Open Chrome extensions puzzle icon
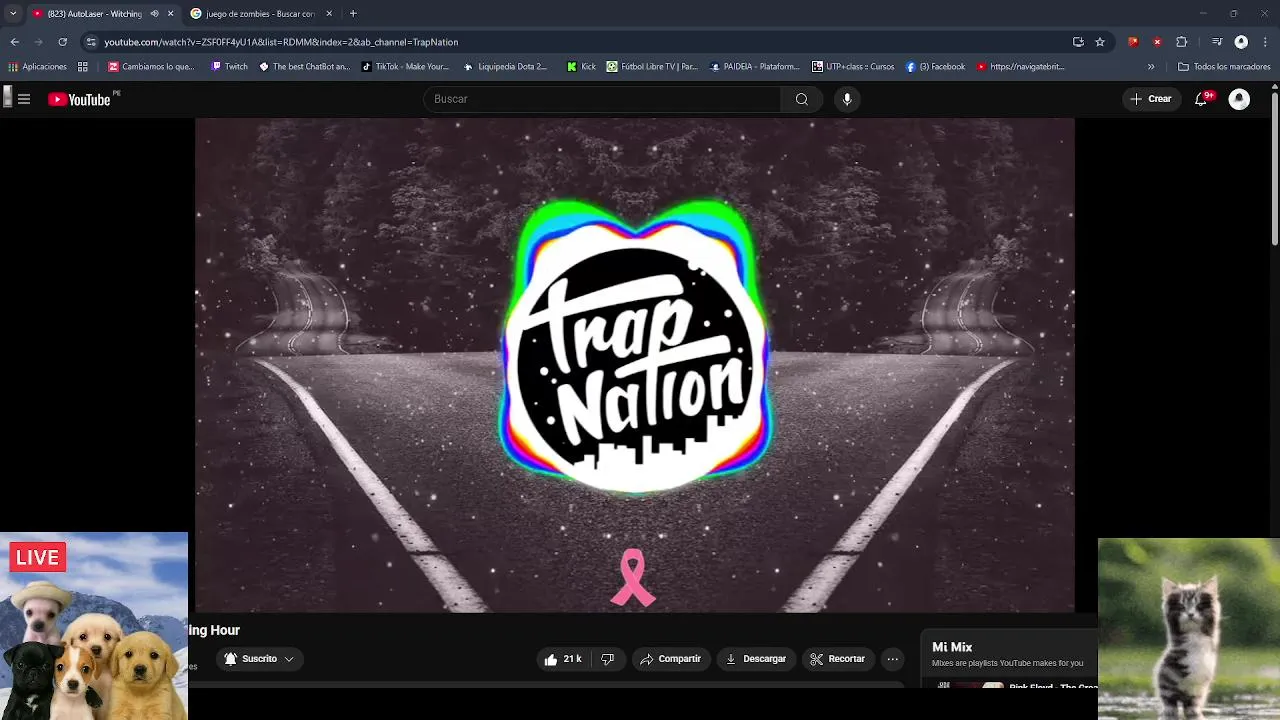Screen dimensions: 1280x720 point(1181,42)
